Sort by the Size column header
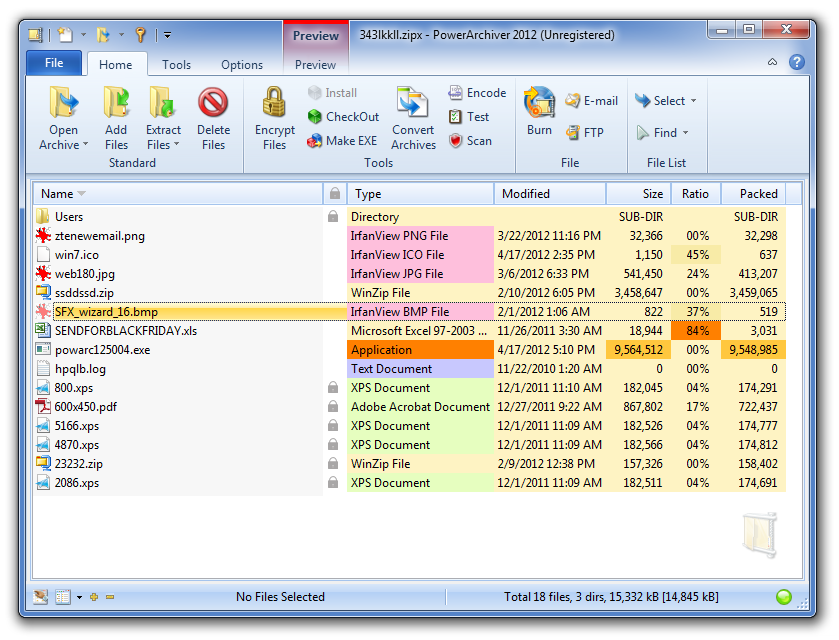Screen dimensions: 839x640 [639, 193]
